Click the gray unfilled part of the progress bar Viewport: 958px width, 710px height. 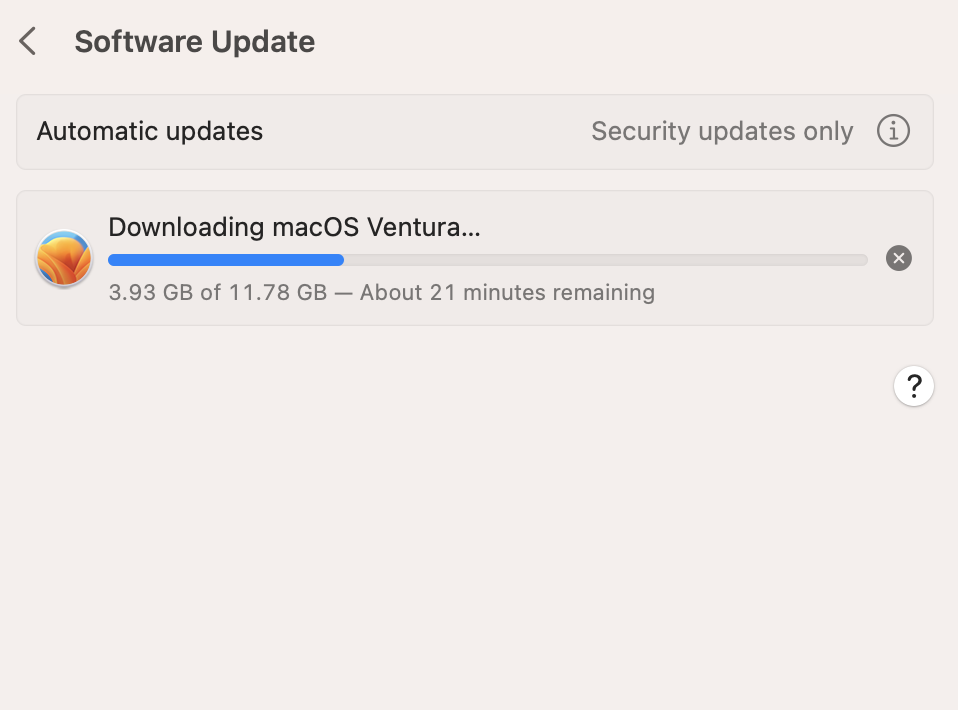click(x=605, y=260)
